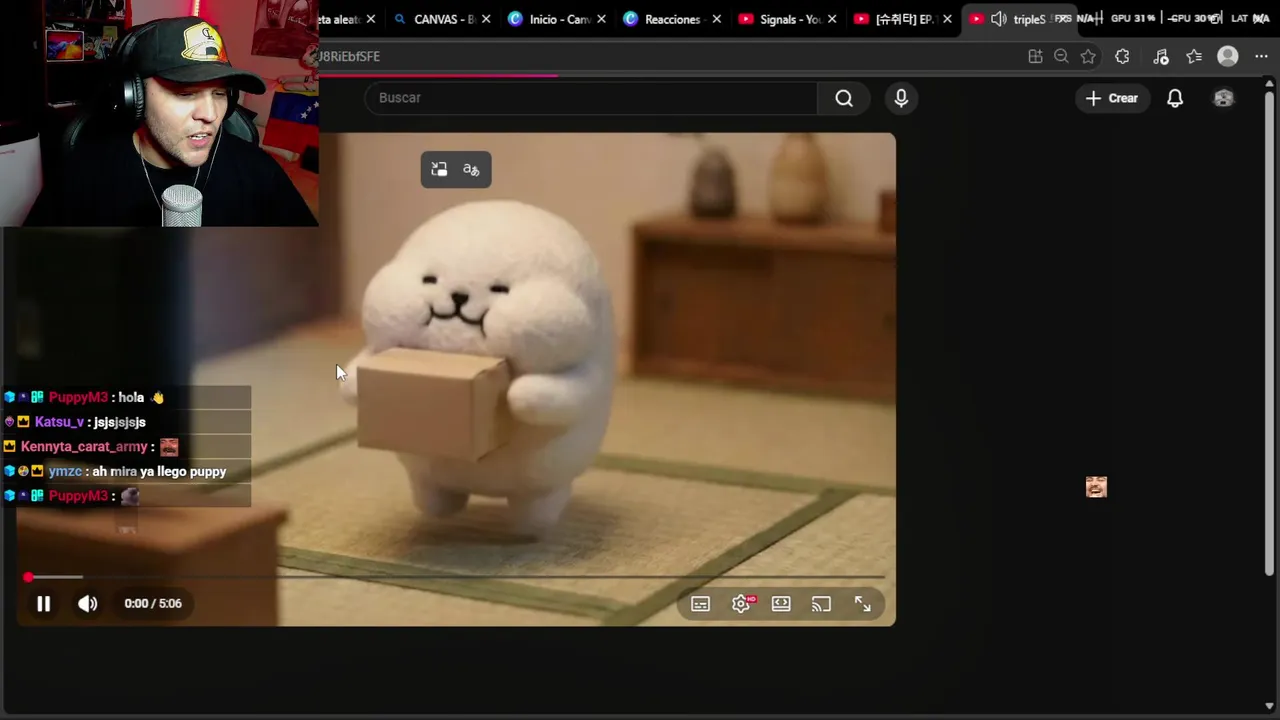Pause the YouTube video
Viewport: 1280px width, 720px height.
pos(43,604)
